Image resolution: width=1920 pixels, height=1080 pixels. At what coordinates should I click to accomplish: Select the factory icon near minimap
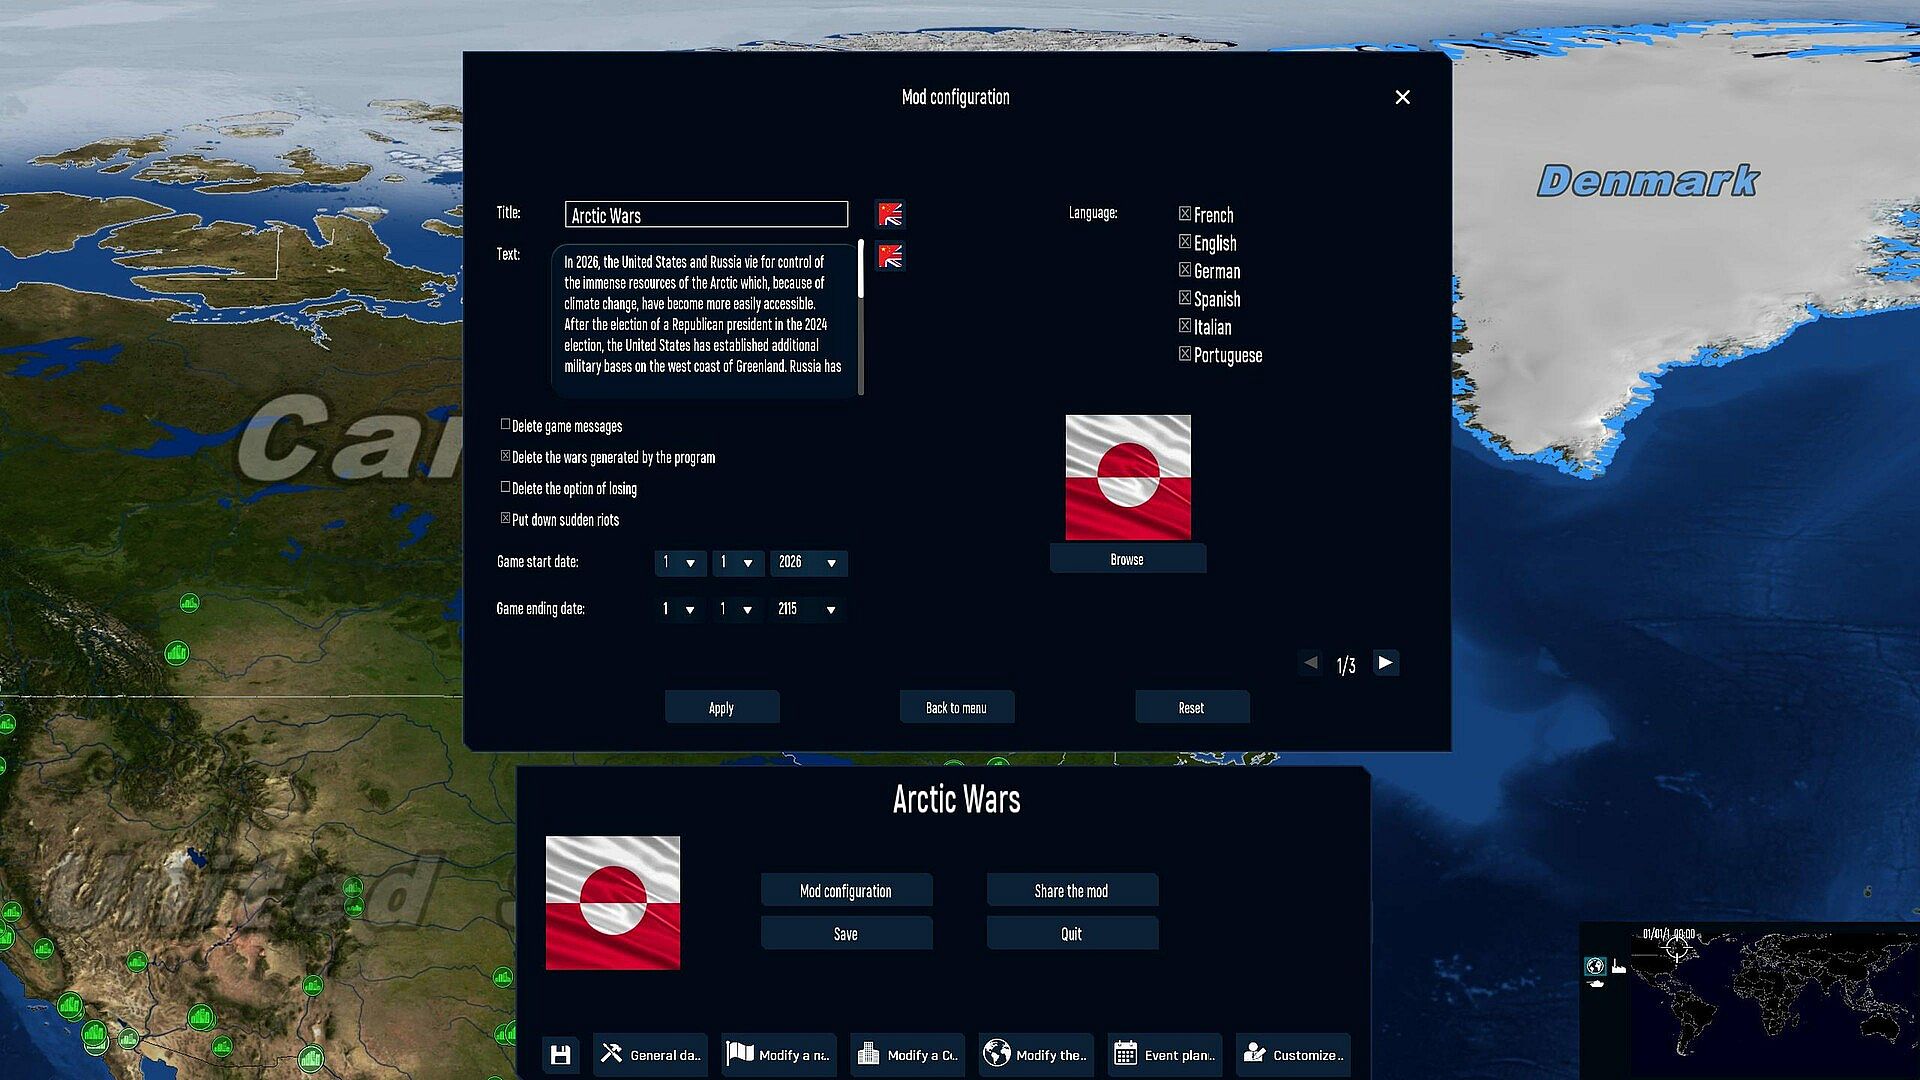[x=1619, y=966]
